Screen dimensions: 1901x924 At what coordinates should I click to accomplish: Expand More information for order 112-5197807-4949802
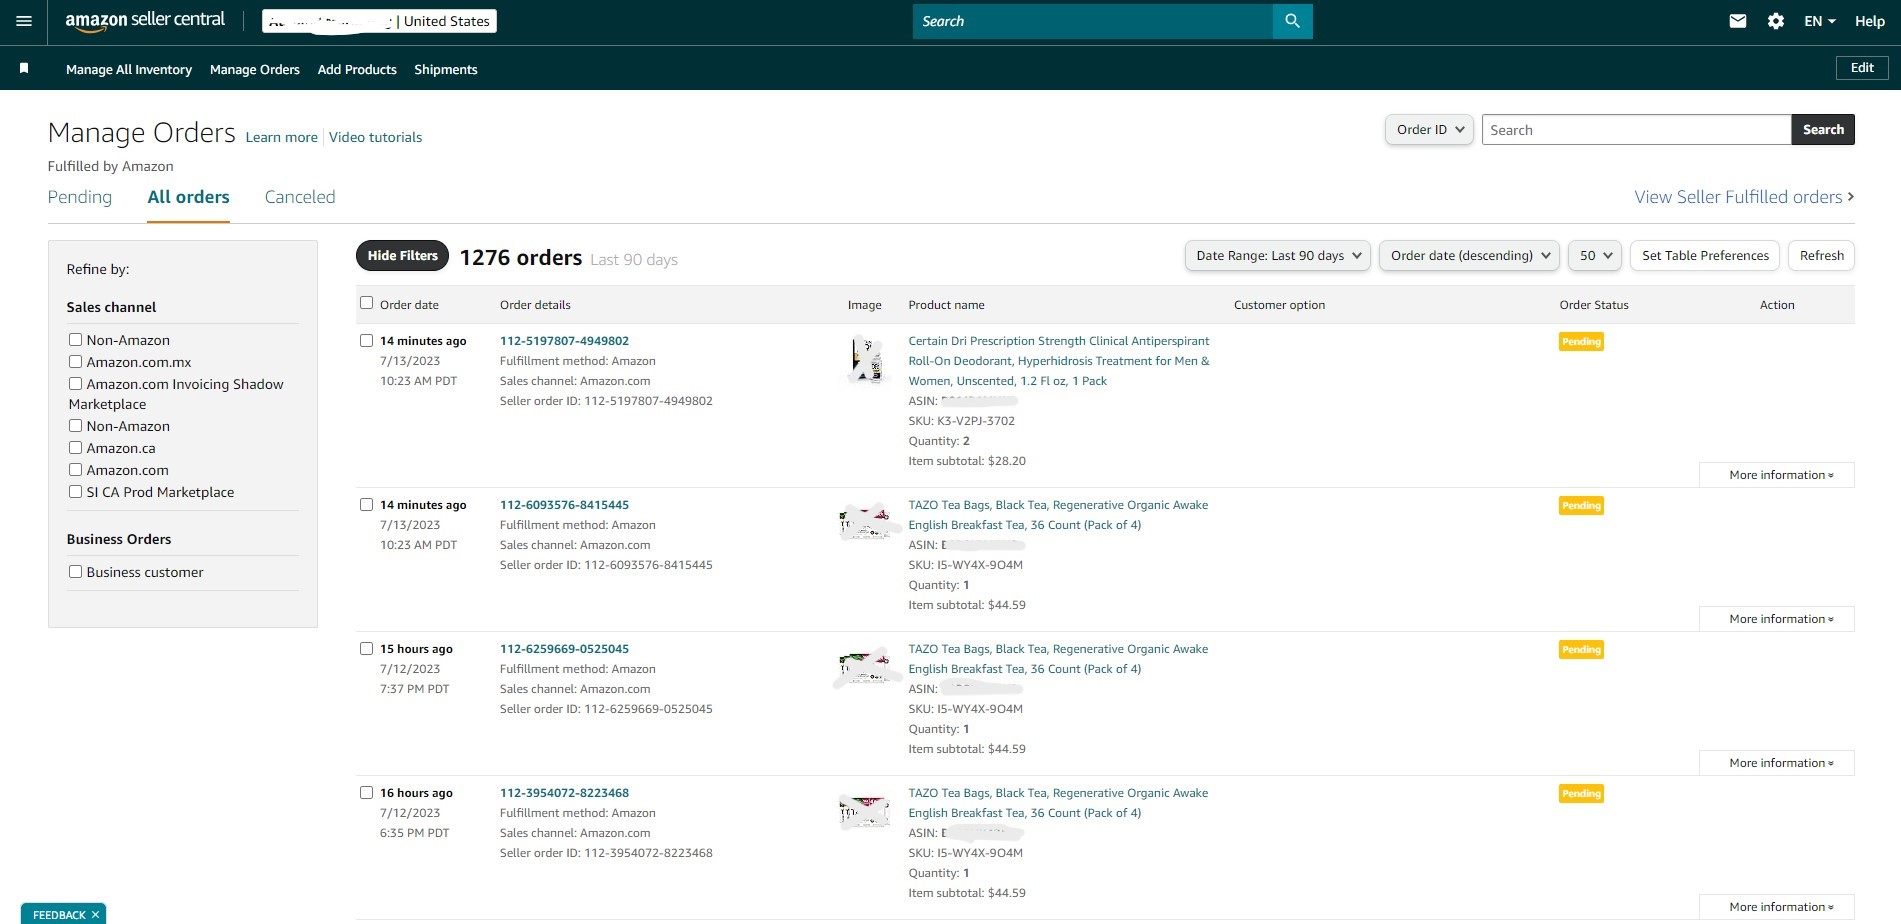coord(1777,475)
